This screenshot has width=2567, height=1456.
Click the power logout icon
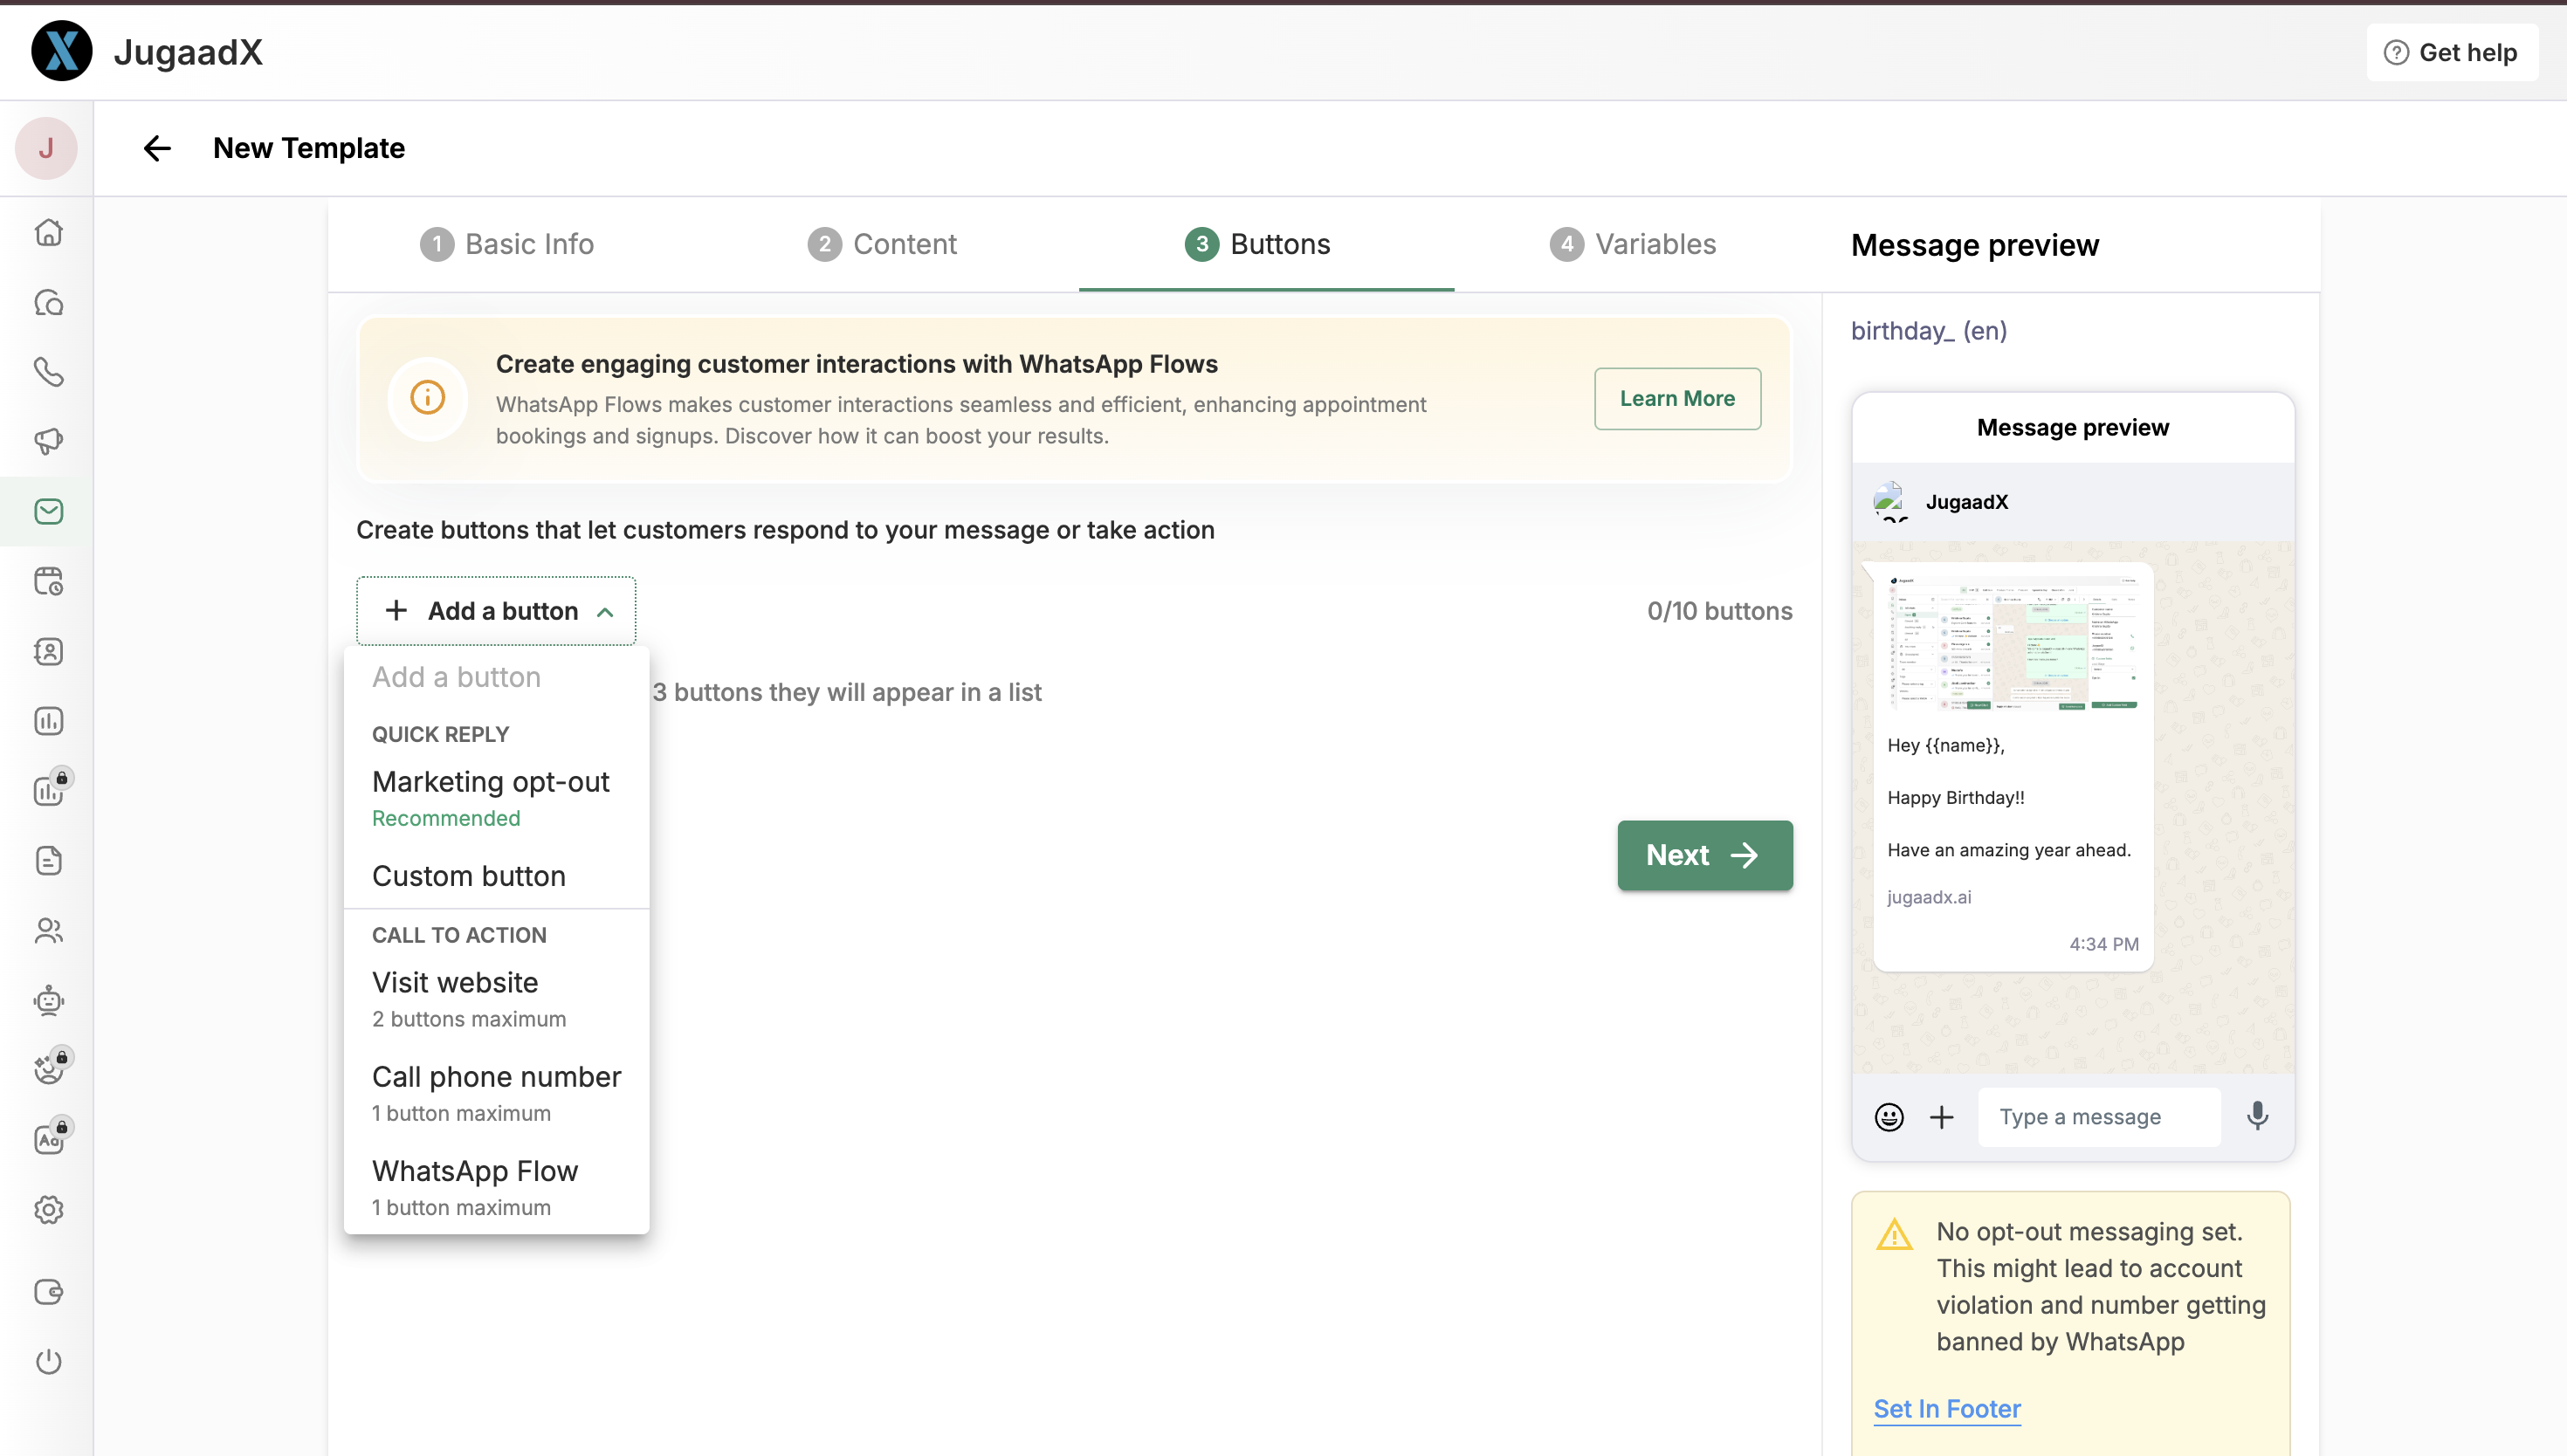point(48,1361)
